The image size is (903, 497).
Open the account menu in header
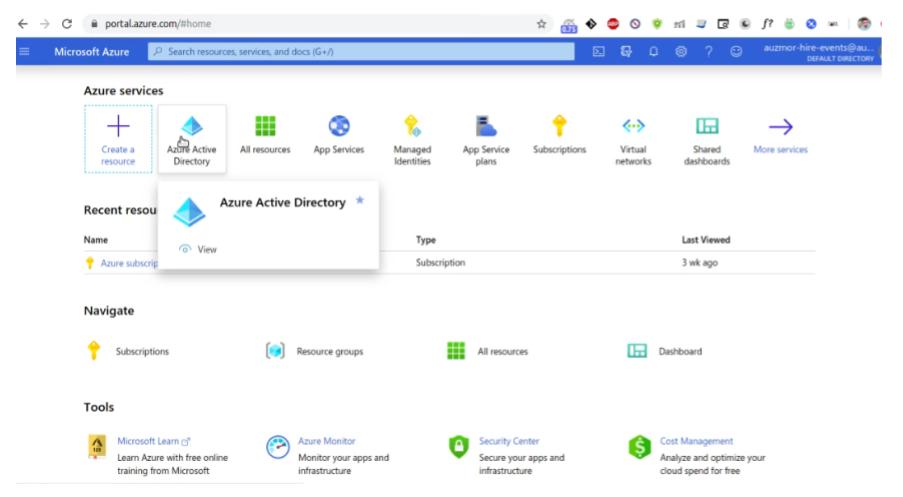[818, 52]
